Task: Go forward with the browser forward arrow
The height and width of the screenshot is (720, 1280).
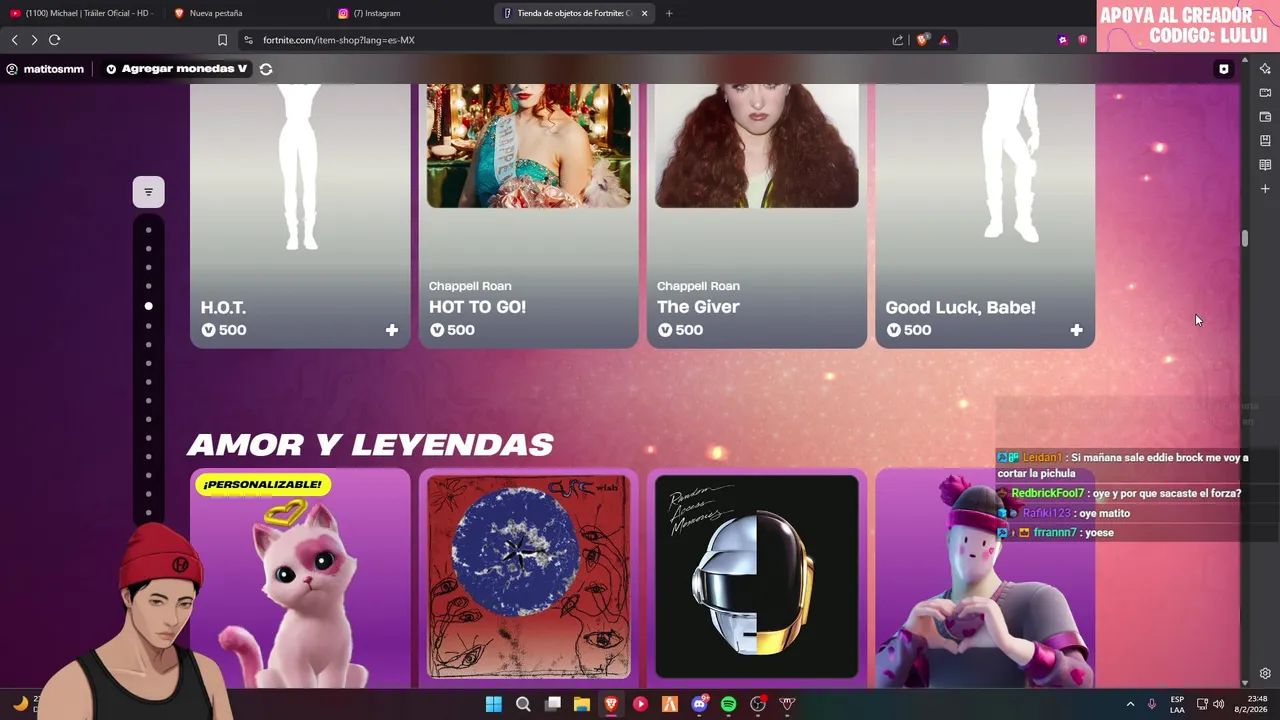Action: (34, 40)
